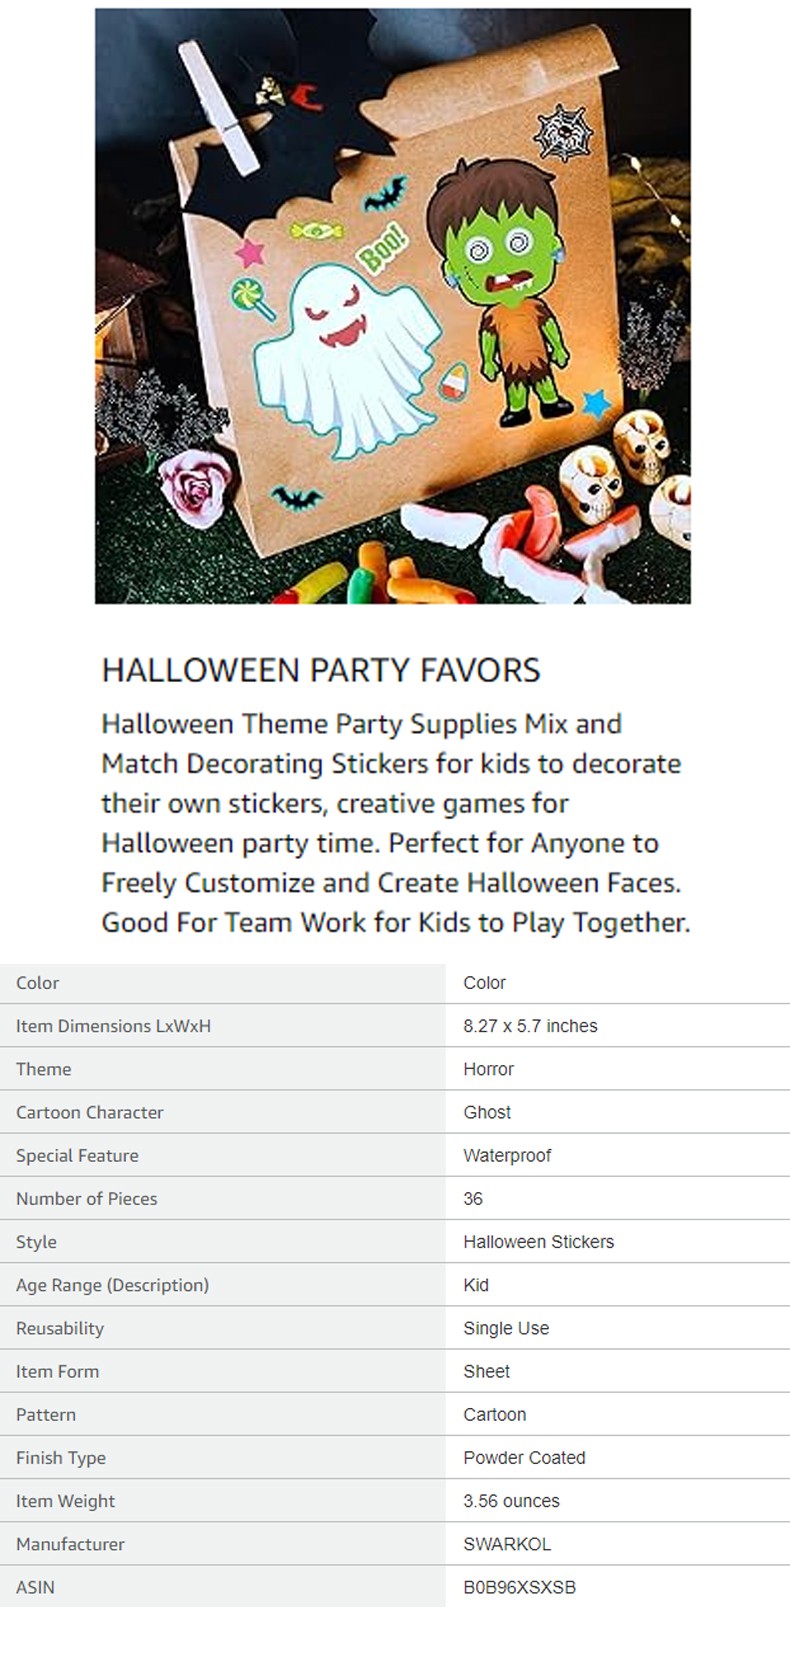Screen dimensions: 790x1656
Task: Select the Ghost character value
Action: [x=487, y=1112]
